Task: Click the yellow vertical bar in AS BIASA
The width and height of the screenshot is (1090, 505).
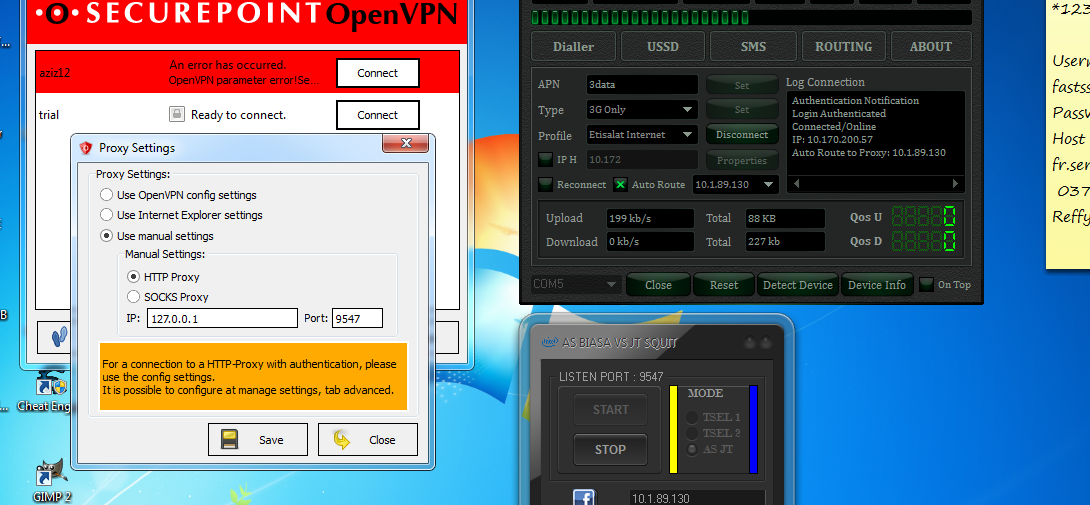Action: tap(673, 429)
